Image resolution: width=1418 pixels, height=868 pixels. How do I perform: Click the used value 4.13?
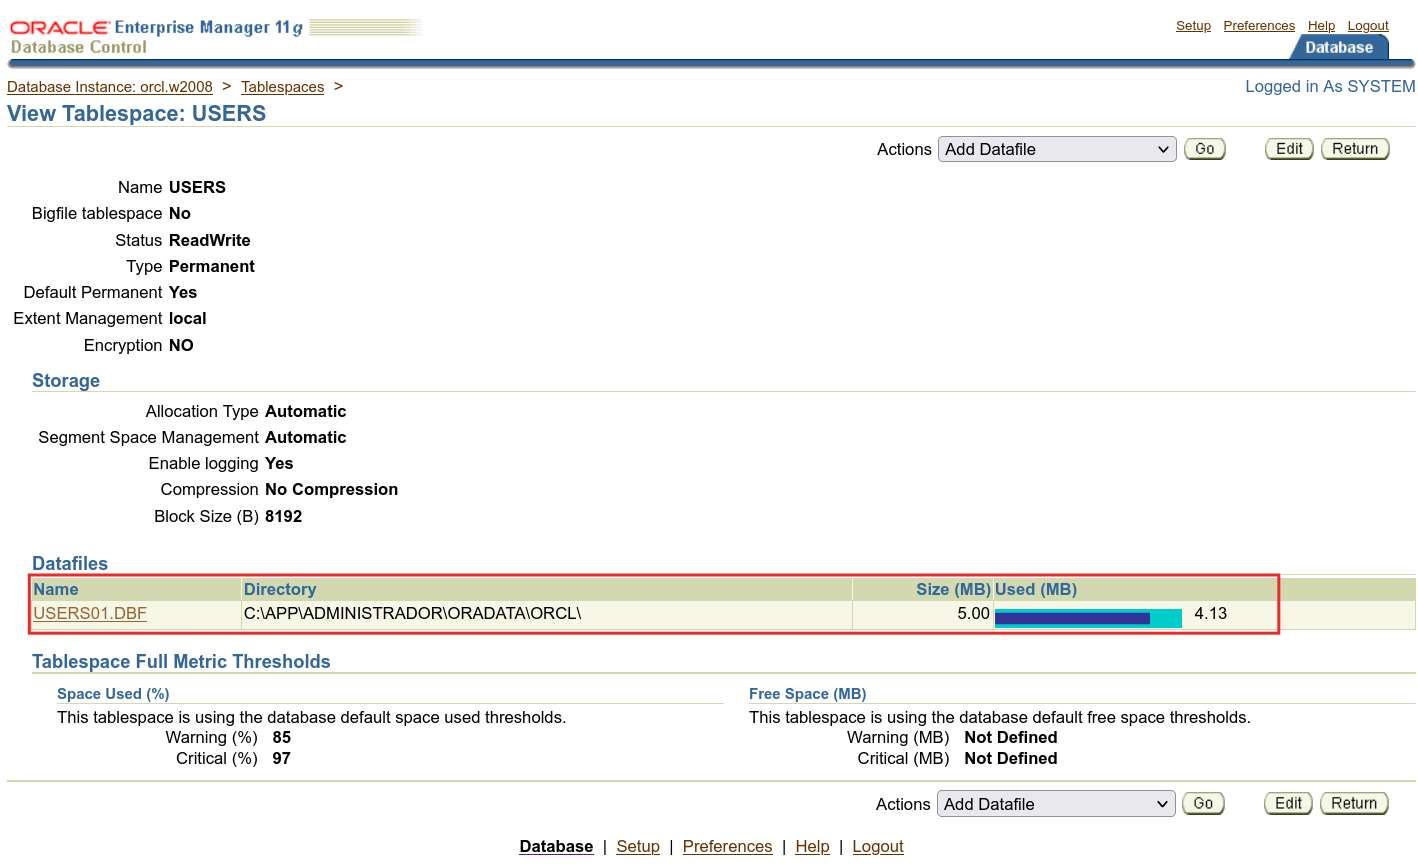[1210, 614]
